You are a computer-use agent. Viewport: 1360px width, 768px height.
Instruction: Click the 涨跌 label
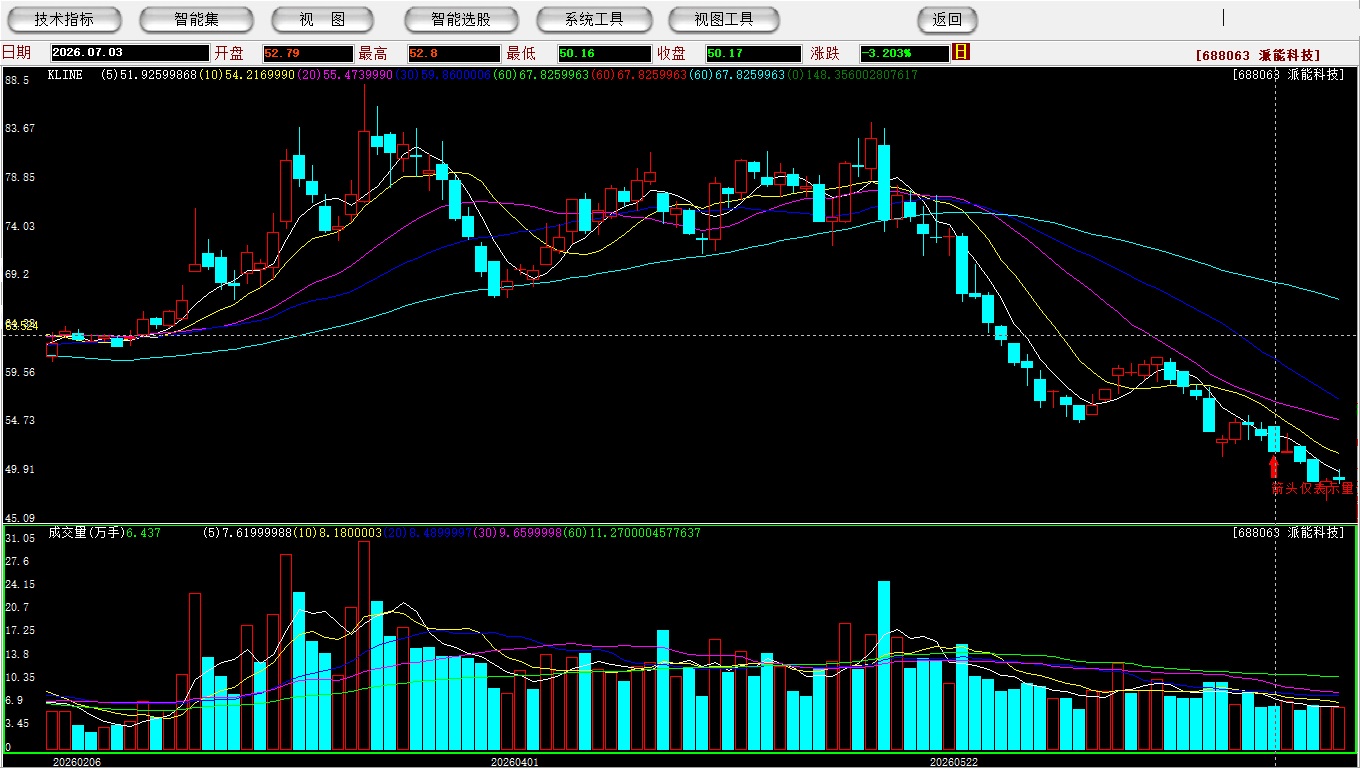coord(826,53)
